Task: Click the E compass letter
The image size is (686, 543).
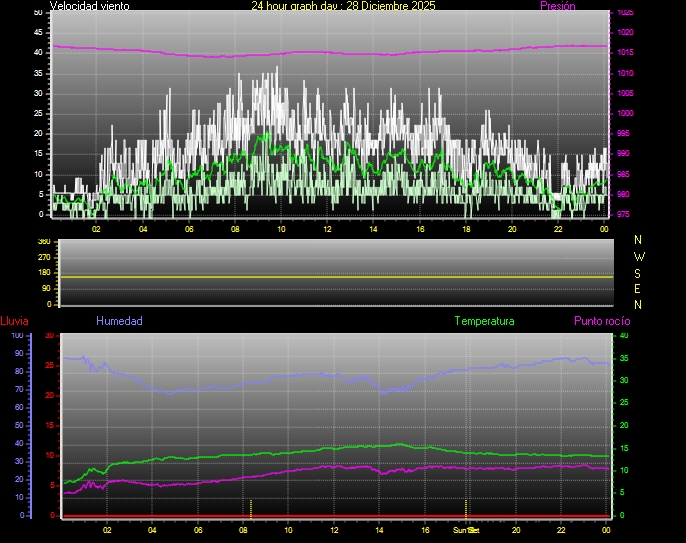Action: pos(639,288)
